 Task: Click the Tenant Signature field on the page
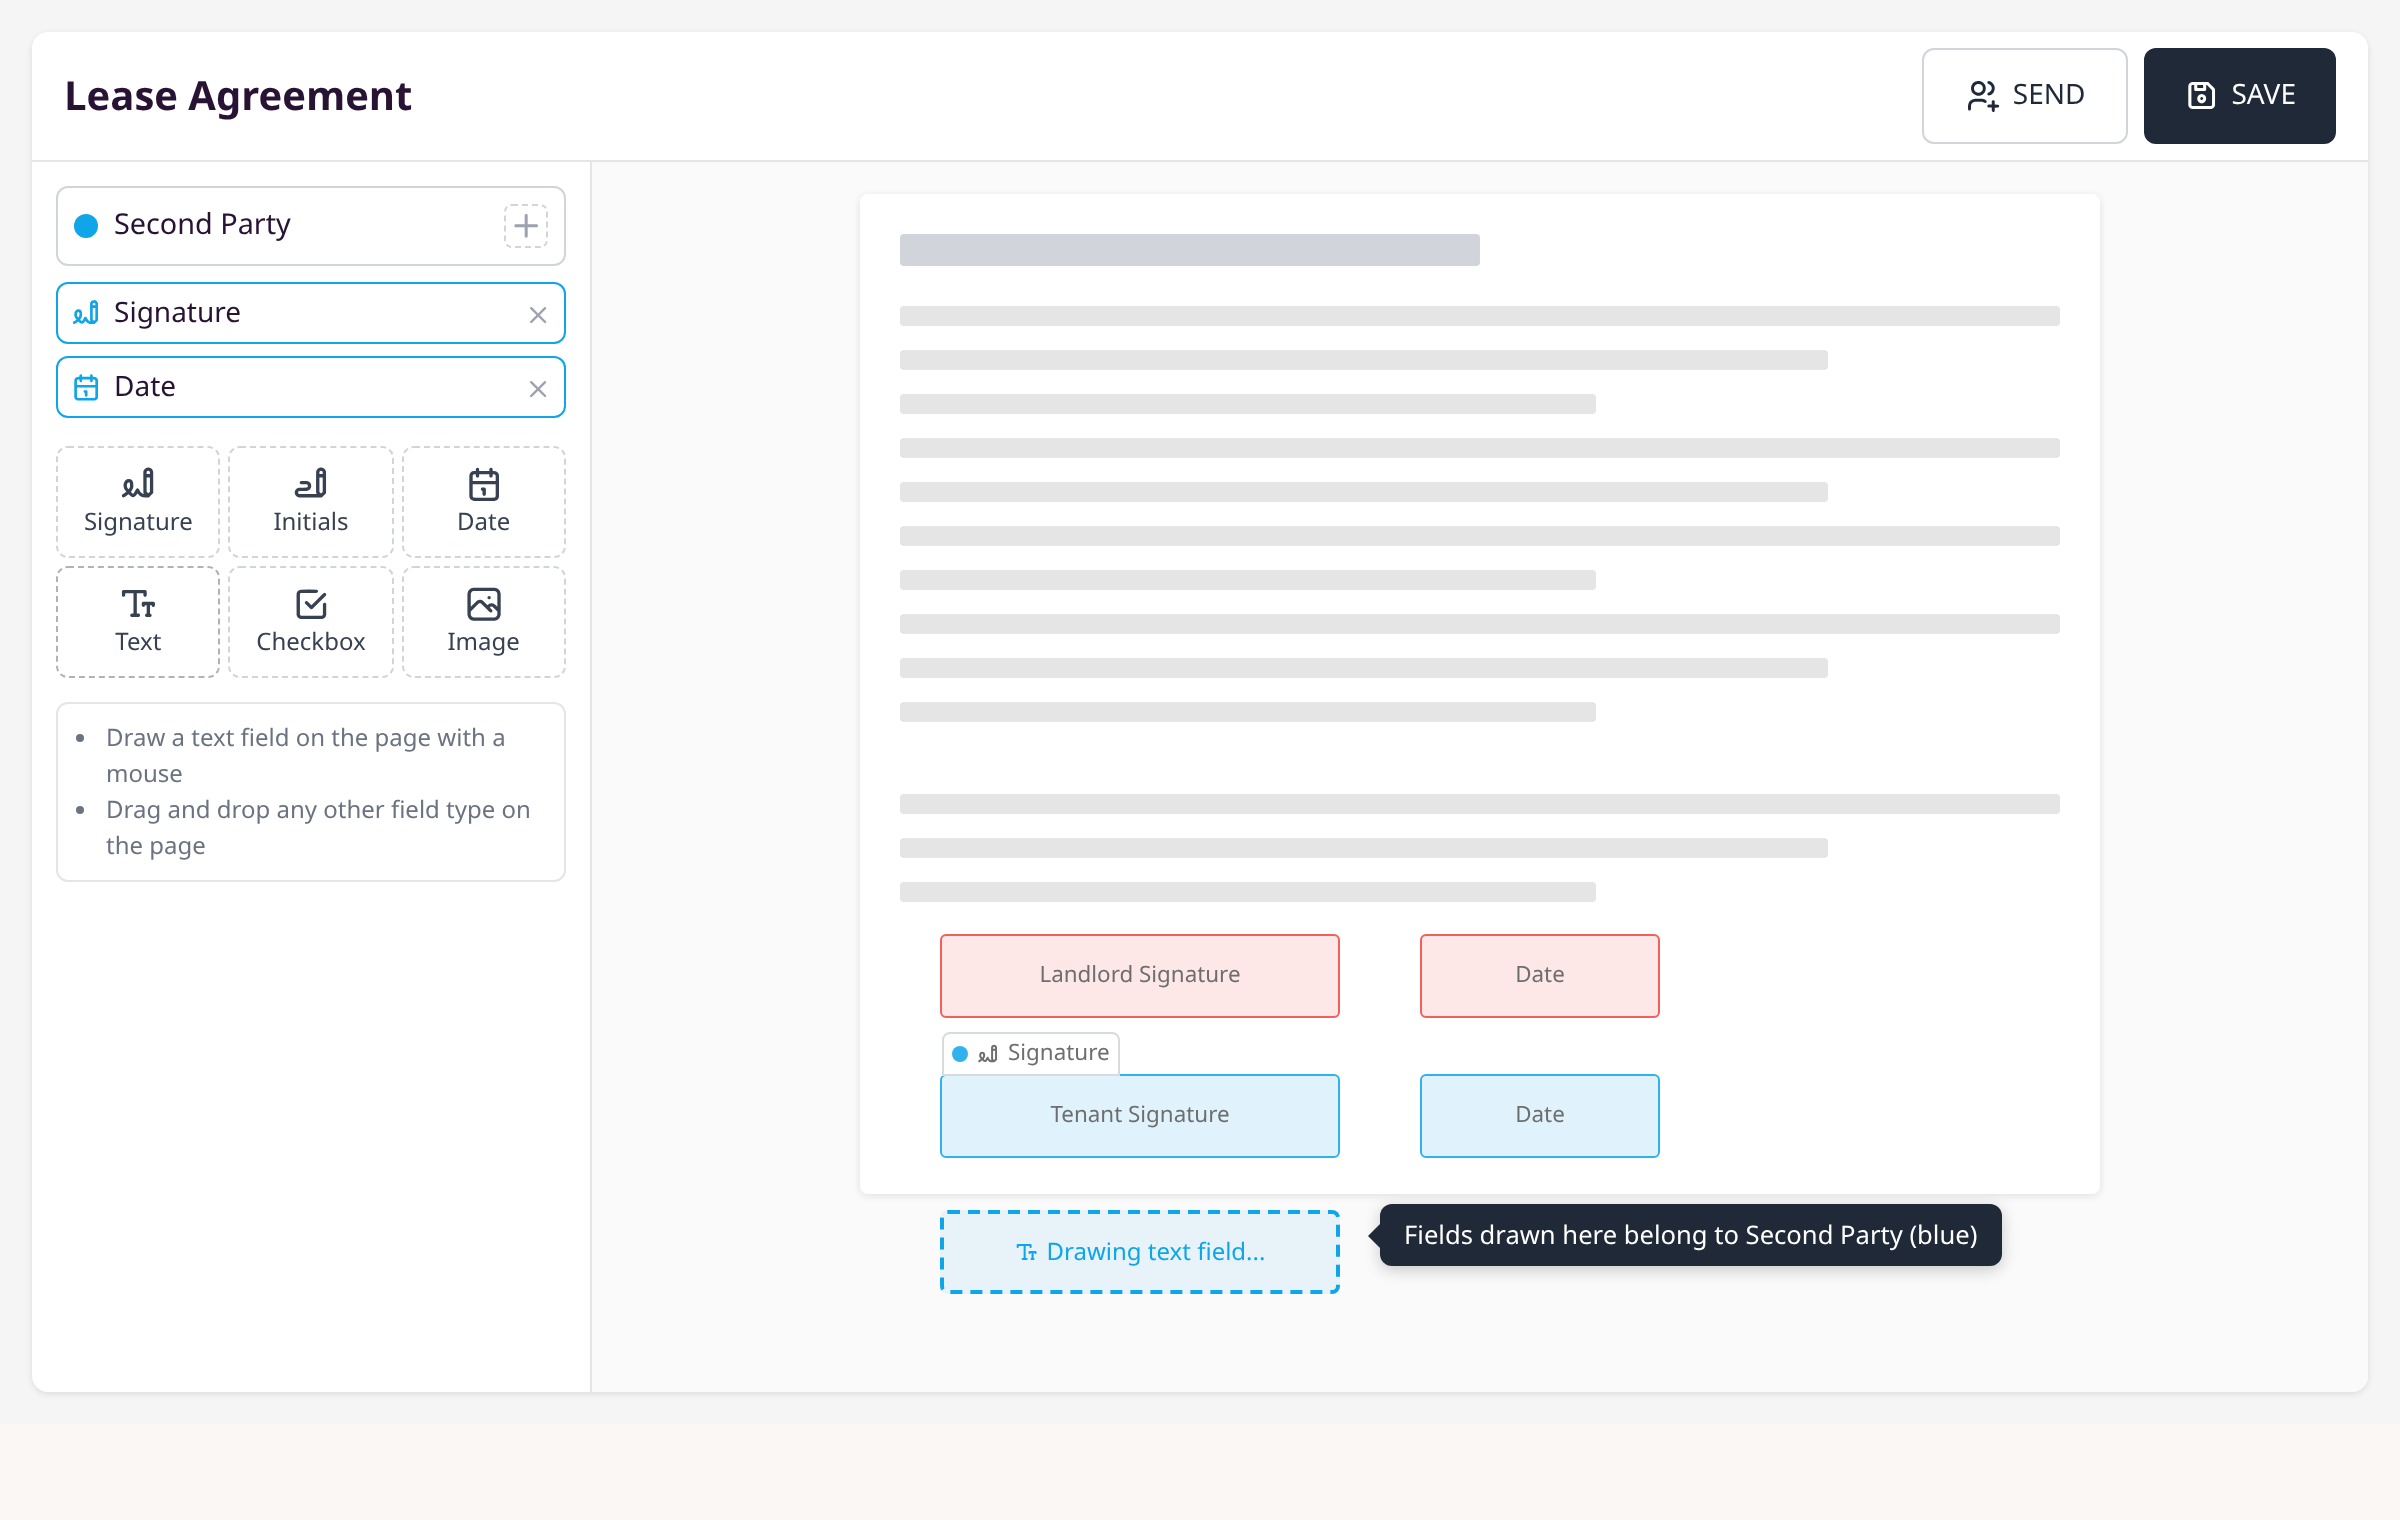point(1140,1116)
